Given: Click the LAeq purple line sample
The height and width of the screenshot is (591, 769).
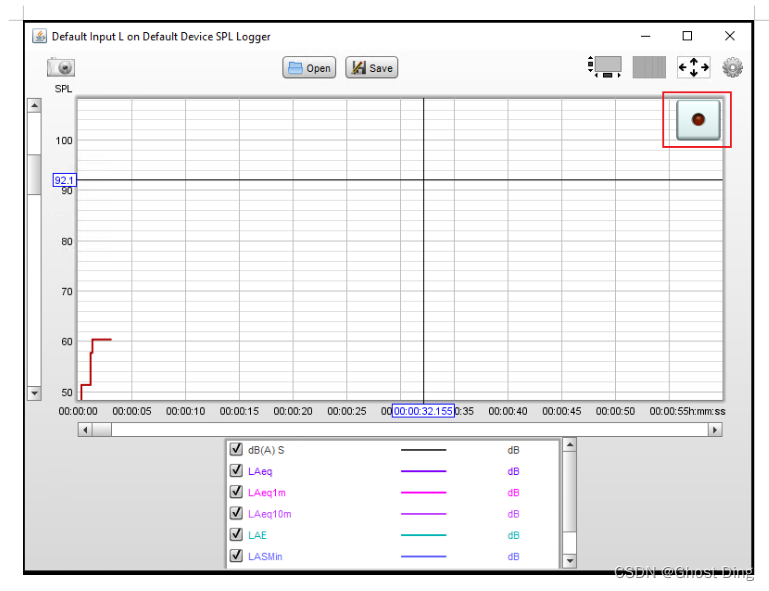Looking at the screenshot, I should tap(424, 471).
